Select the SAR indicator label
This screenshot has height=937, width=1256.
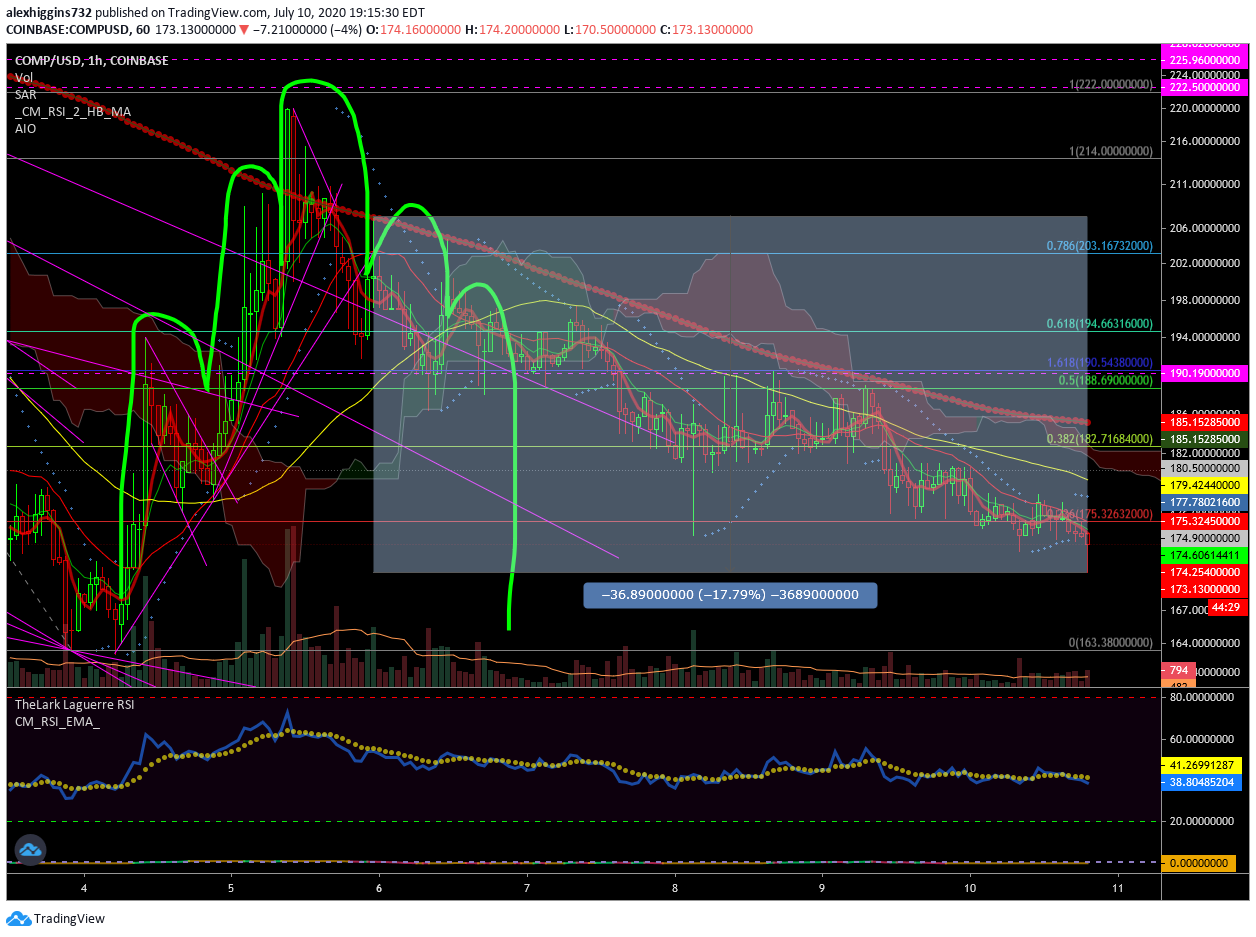tap(26, 94)
